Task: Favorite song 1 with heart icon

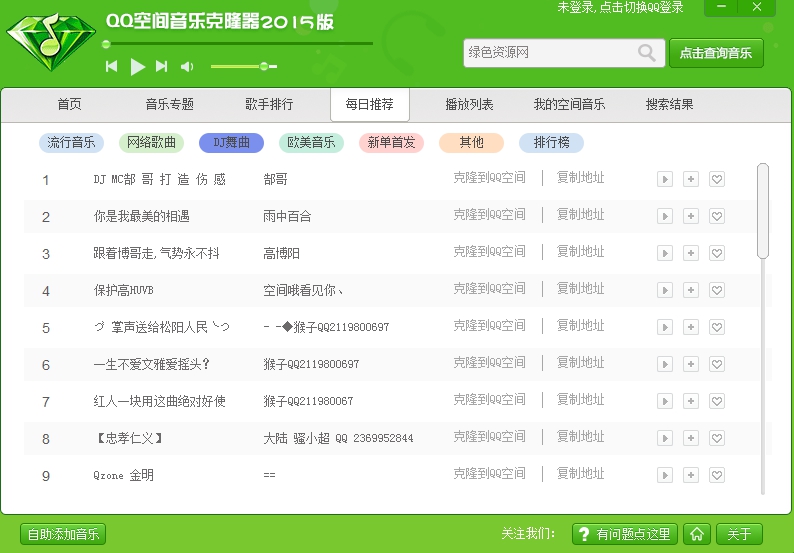Action: click(717, 179)
